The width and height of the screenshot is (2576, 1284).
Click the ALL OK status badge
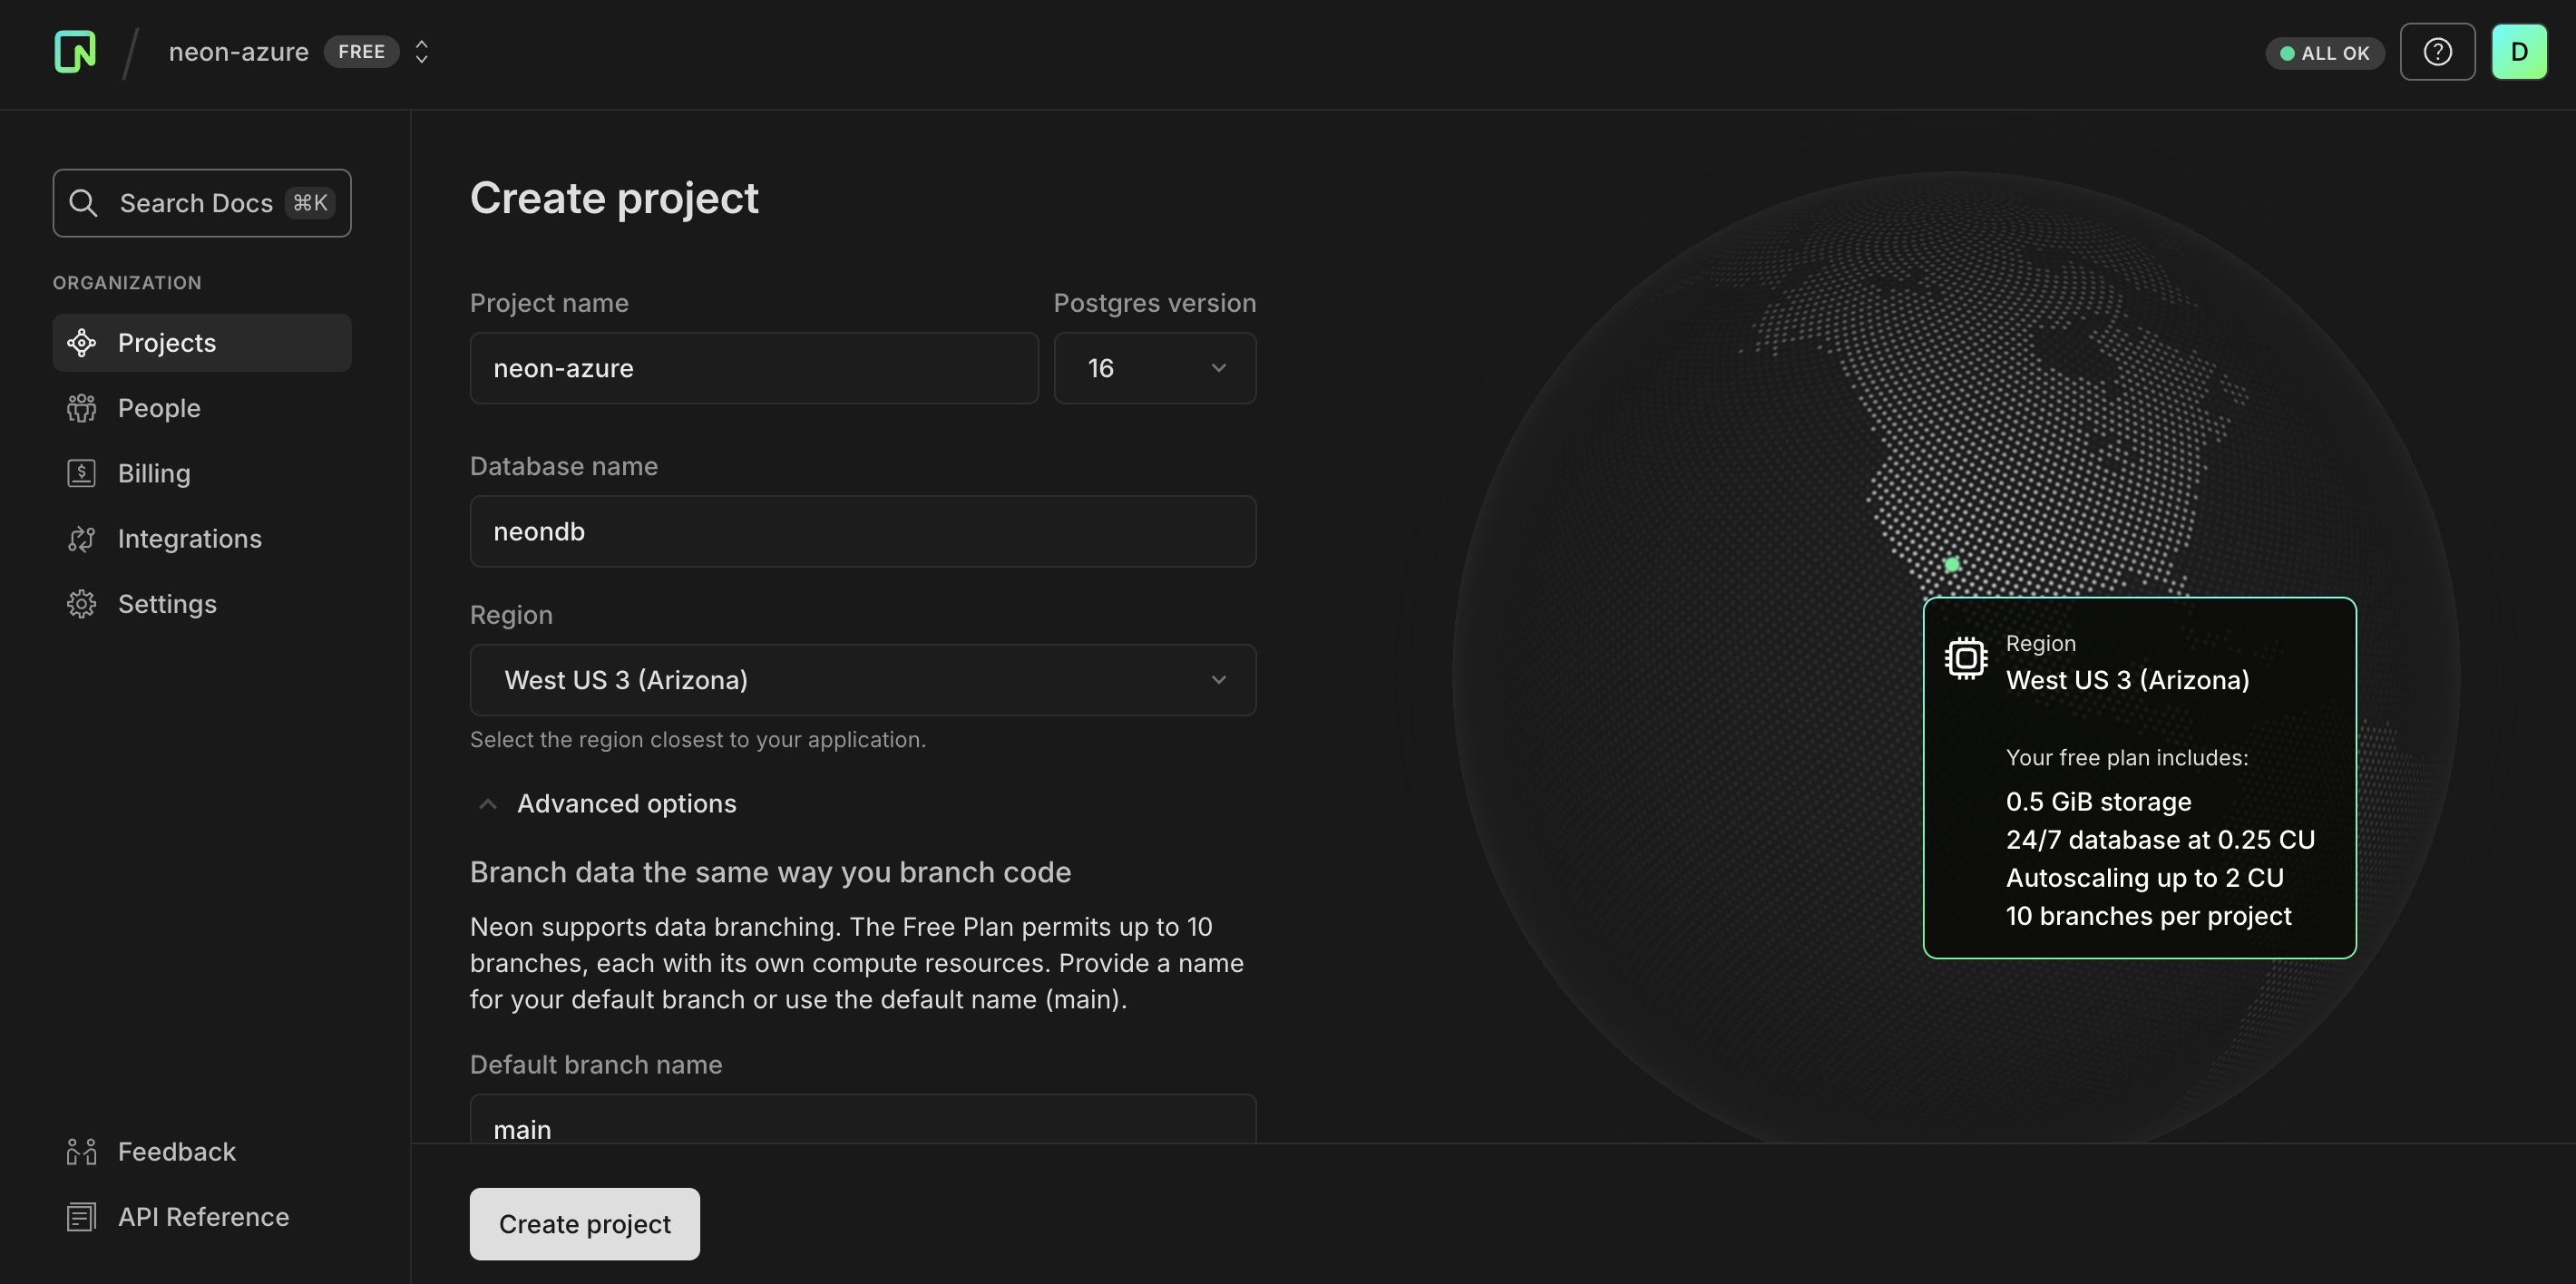(2324, 53)
